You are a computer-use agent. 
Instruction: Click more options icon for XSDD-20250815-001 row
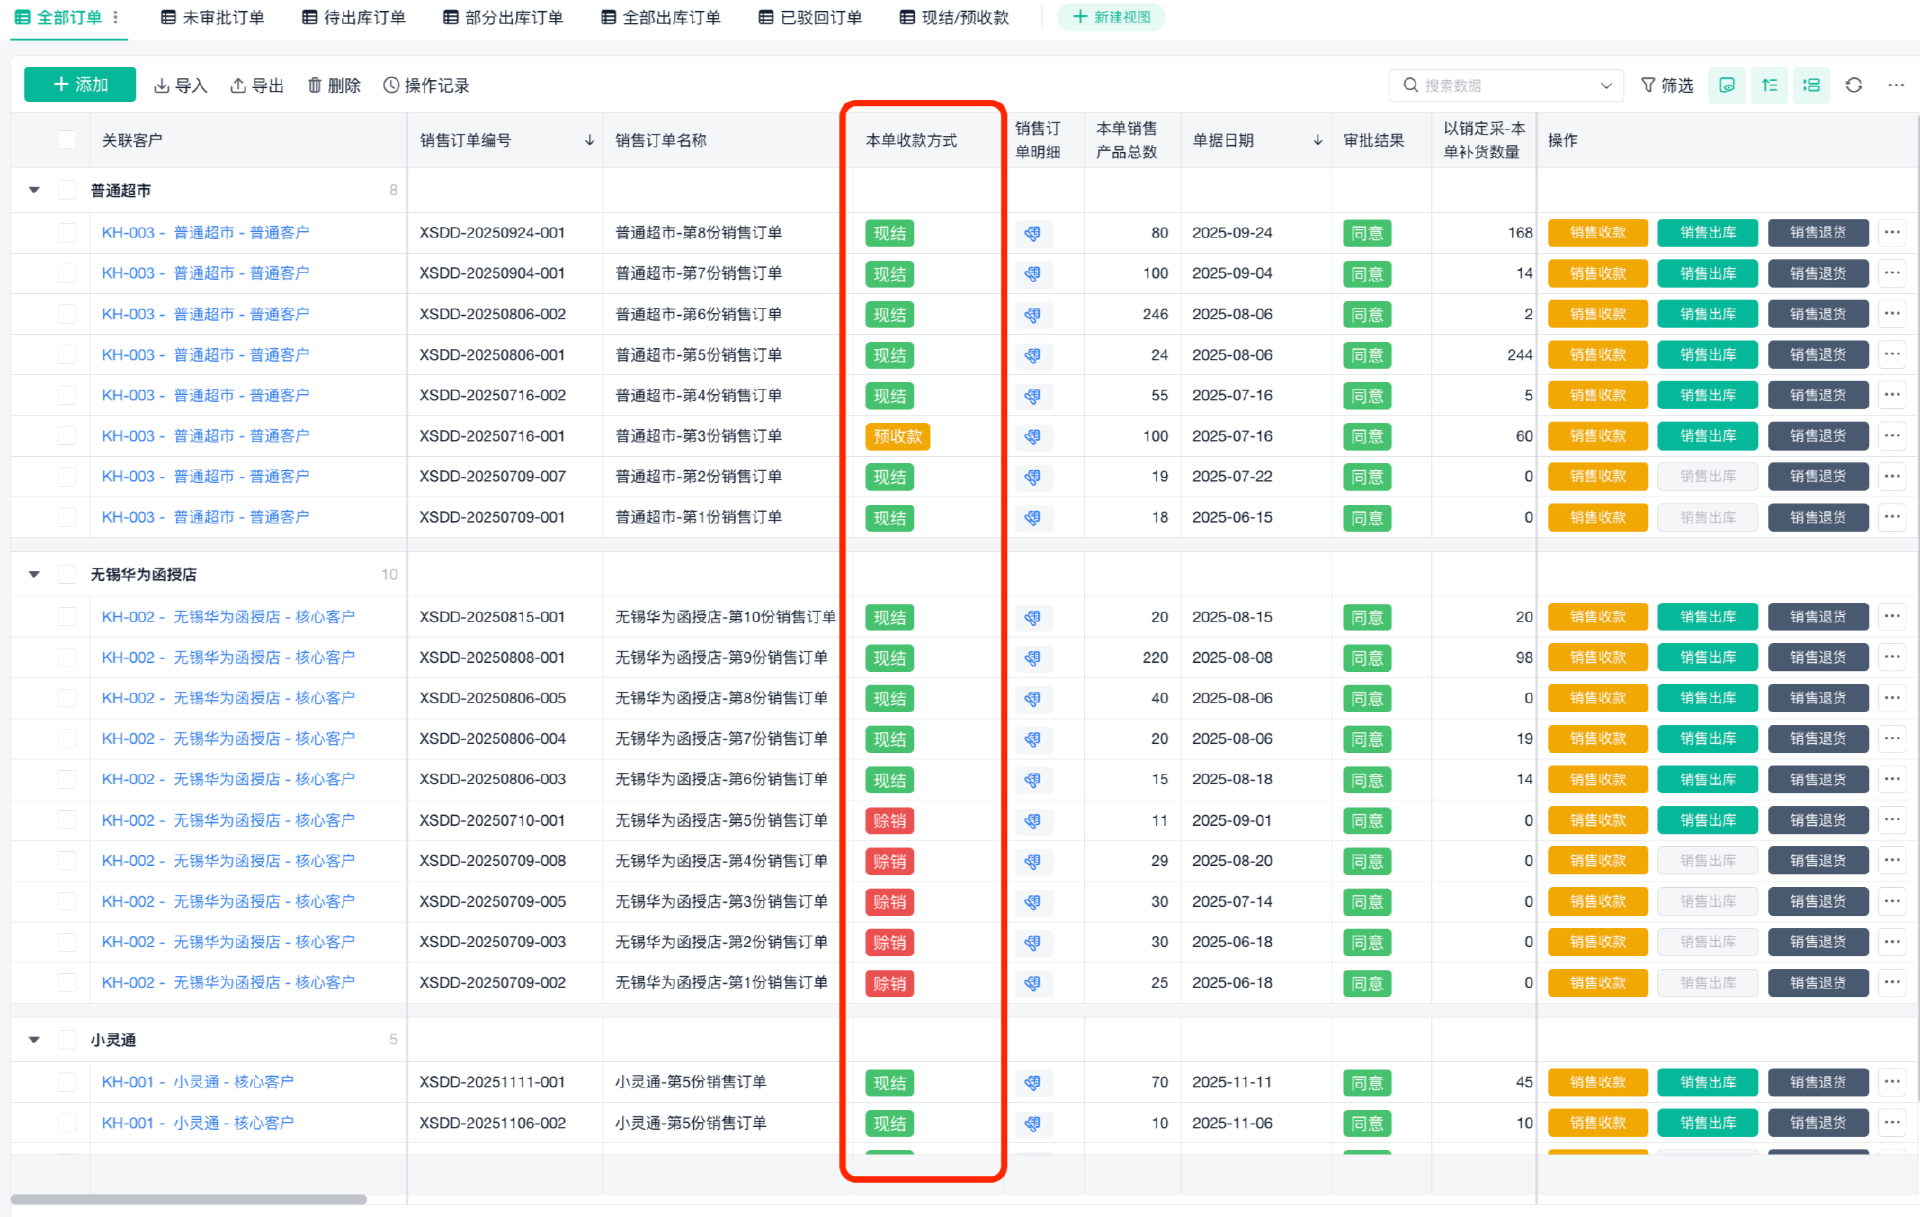tap(1891, 617)
